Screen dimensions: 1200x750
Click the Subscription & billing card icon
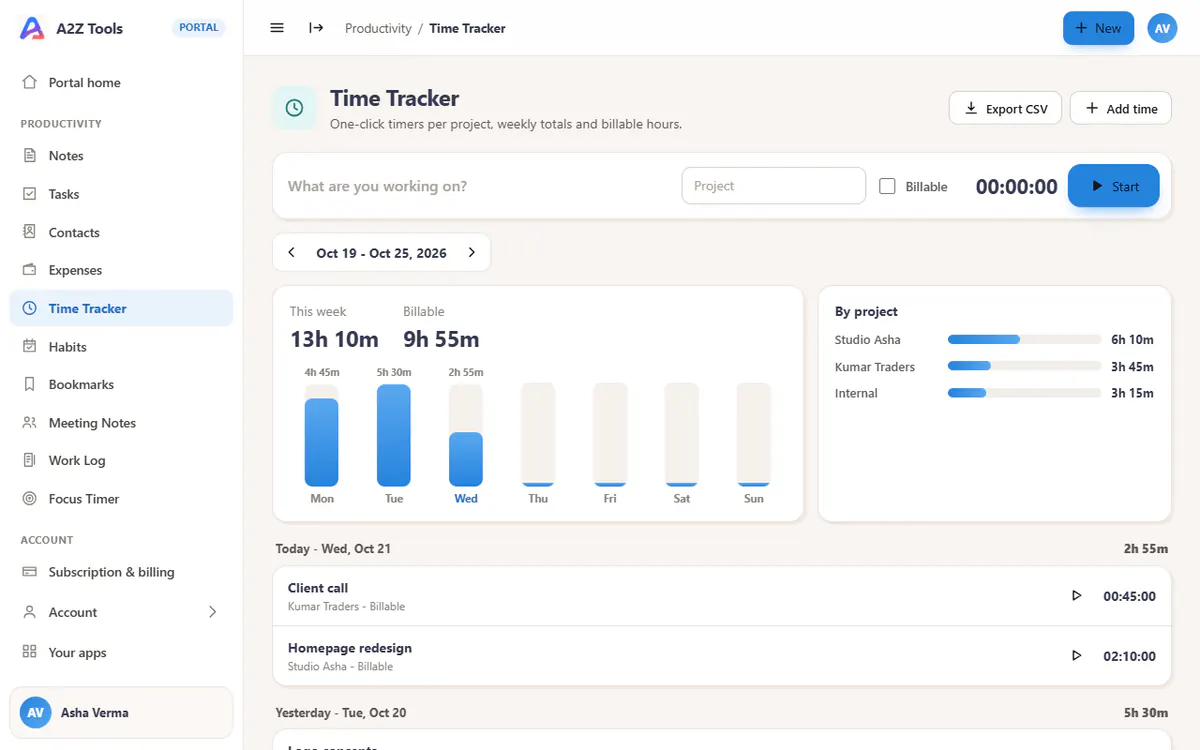[30, 572]
